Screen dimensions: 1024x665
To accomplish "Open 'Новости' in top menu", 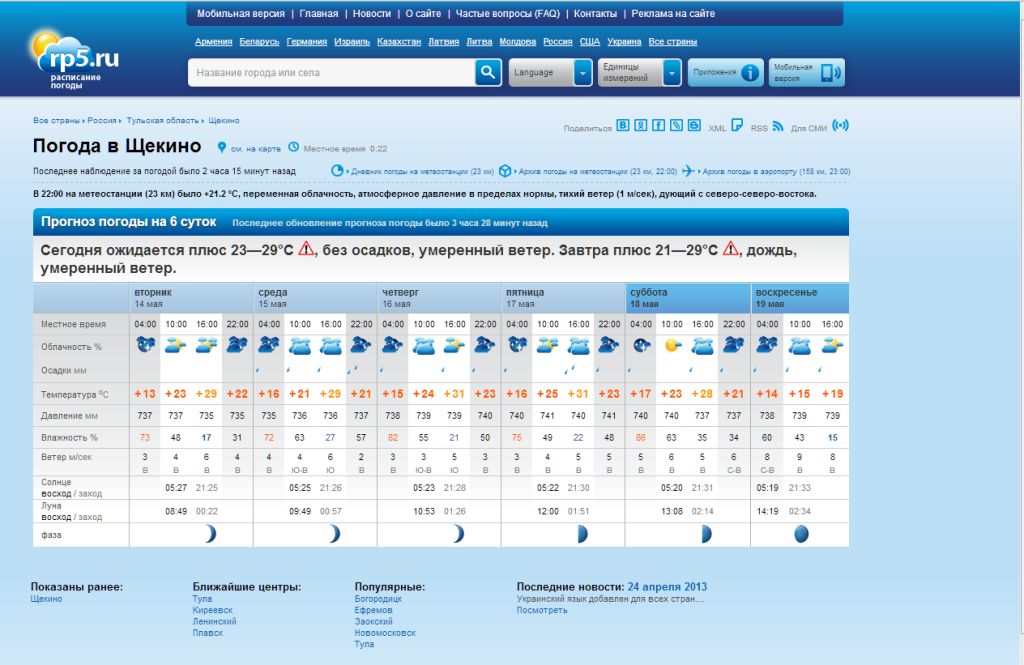I will pyautogui.click(x=372, y=14).
